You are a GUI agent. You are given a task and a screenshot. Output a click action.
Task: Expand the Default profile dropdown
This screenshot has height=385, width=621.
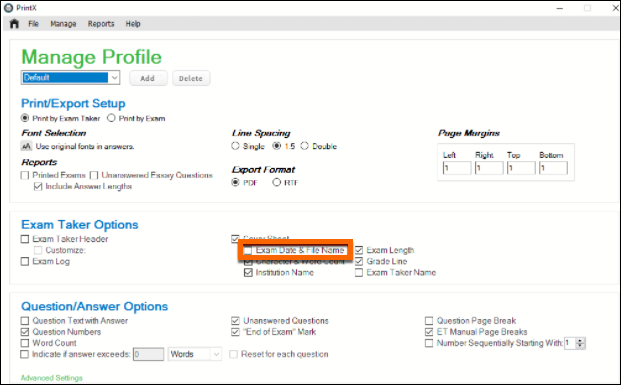tap(114, 78)
